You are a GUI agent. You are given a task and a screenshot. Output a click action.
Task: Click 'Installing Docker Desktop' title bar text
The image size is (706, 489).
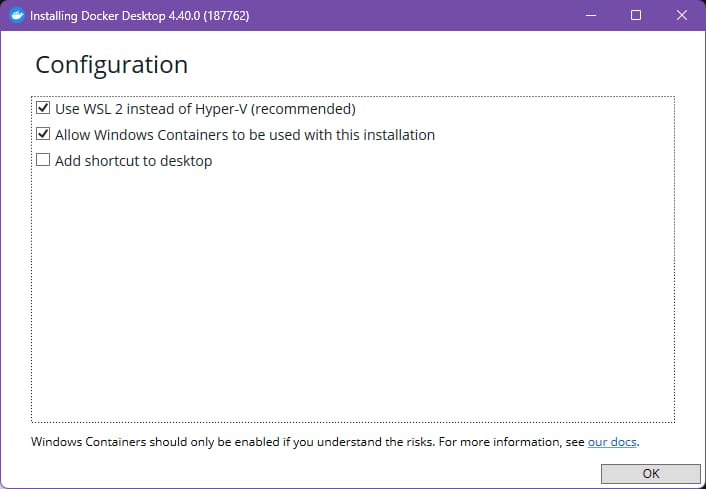pos(98,16)
